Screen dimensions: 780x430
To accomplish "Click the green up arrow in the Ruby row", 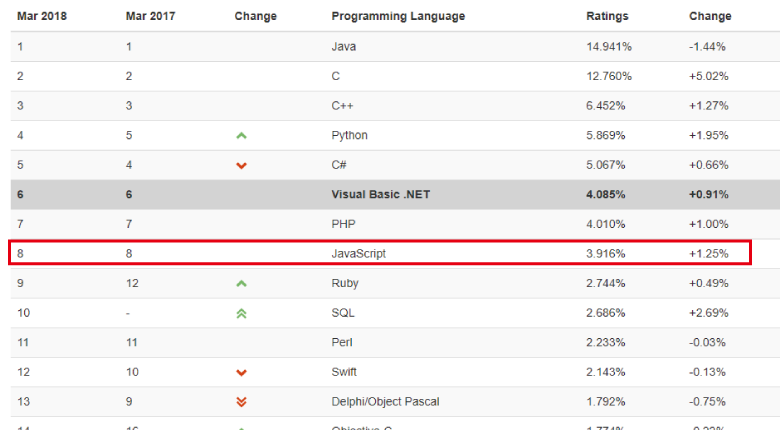I will pyautogui.click(x=241, y=284).
